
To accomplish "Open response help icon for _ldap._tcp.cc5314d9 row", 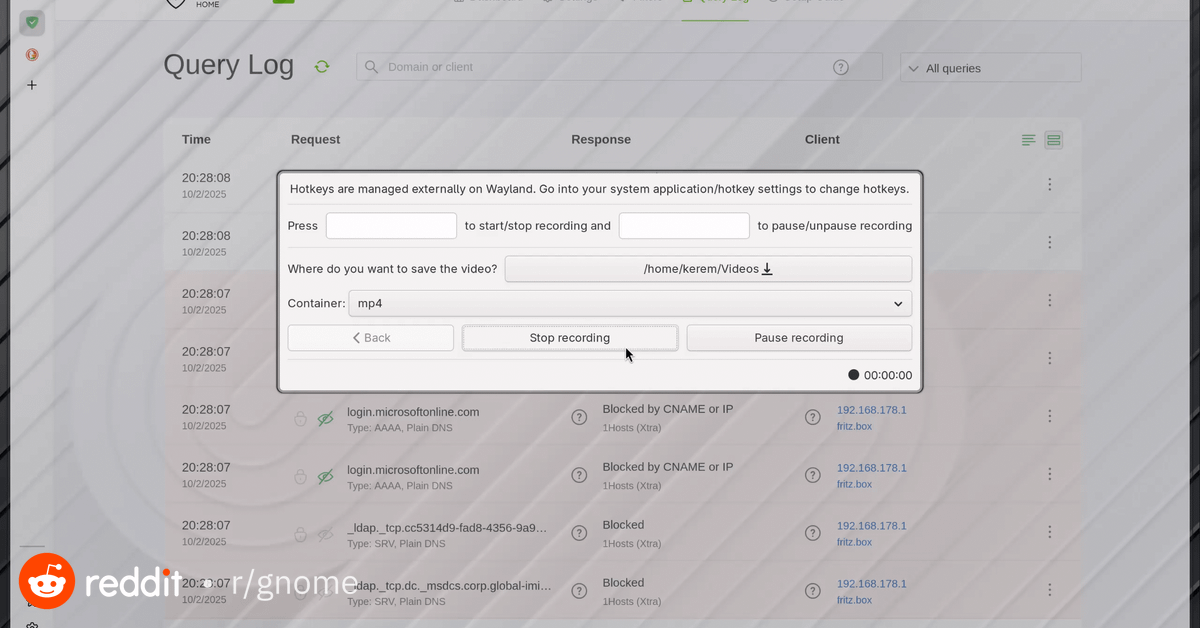I will 579,534.
